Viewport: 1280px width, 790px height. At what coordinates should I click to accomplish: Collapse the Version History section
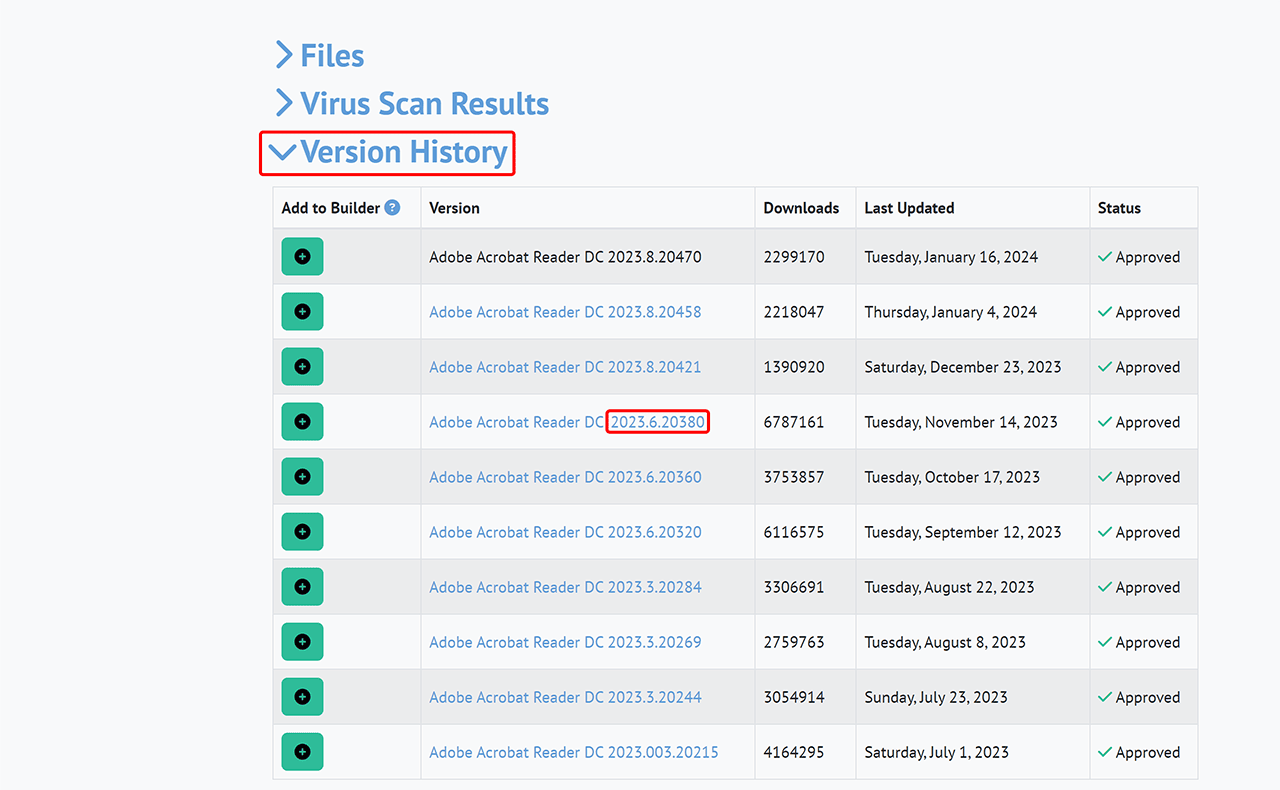[388, 153]
